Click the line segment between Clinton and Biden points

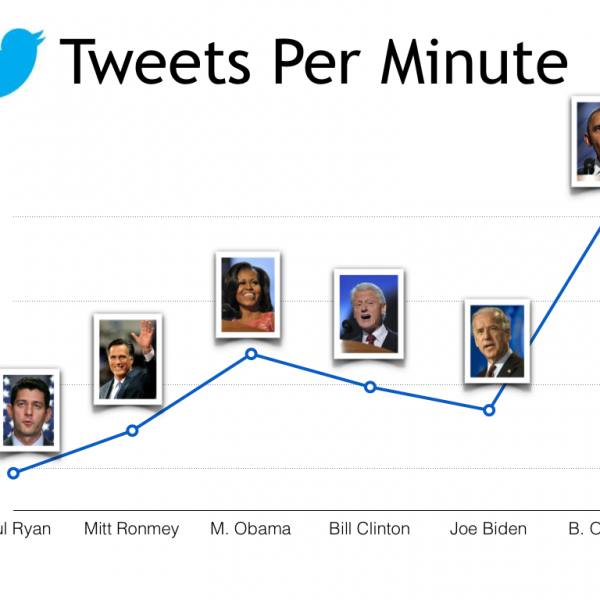coord(430,399)
